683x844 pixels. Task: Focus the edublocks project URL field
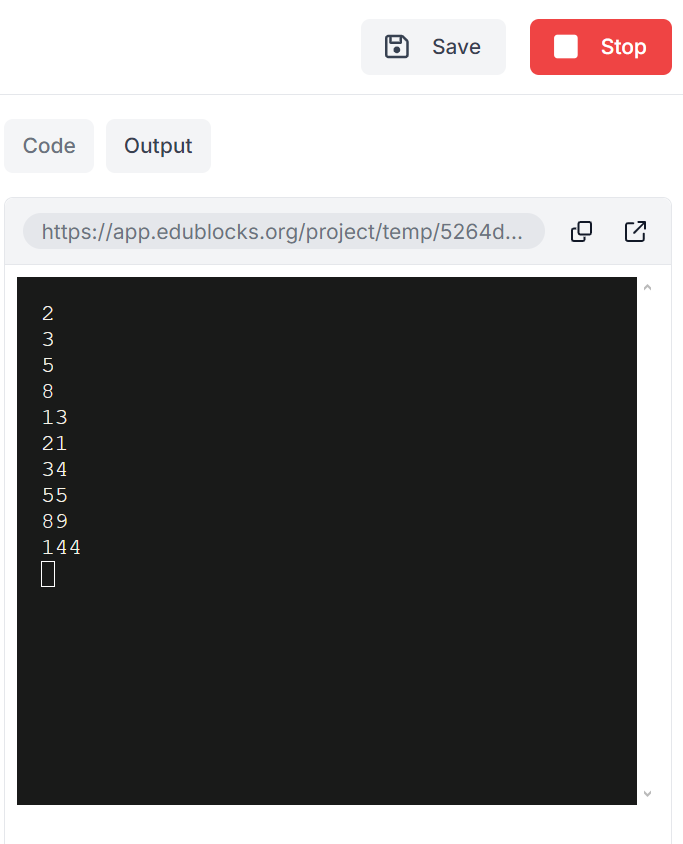click(x=284, y=231)
